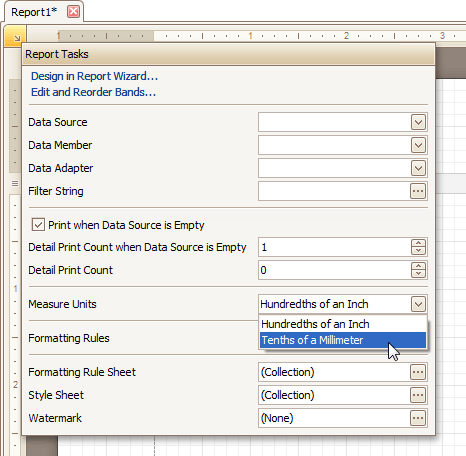Open the Watermark ellipsis editor
The height and width of the screenshot is (456, 466).
[418, 418]
